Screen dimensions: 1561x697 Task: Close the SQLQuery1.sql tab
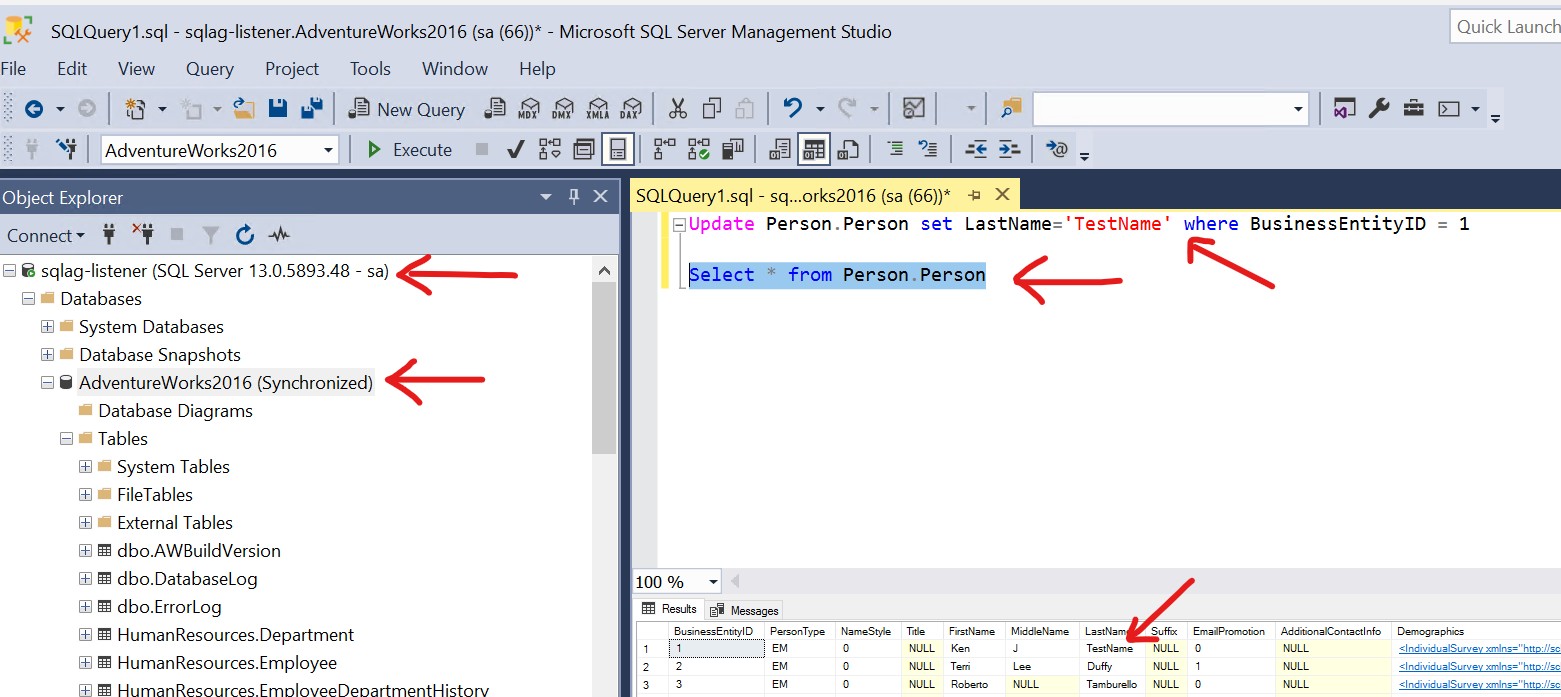1002,195
